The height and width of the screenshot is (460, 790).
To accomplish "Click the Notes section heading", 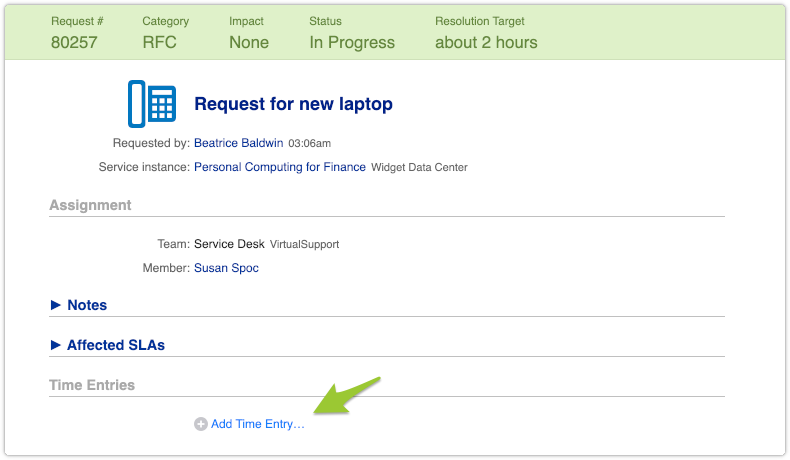I will tap(87, 305).
